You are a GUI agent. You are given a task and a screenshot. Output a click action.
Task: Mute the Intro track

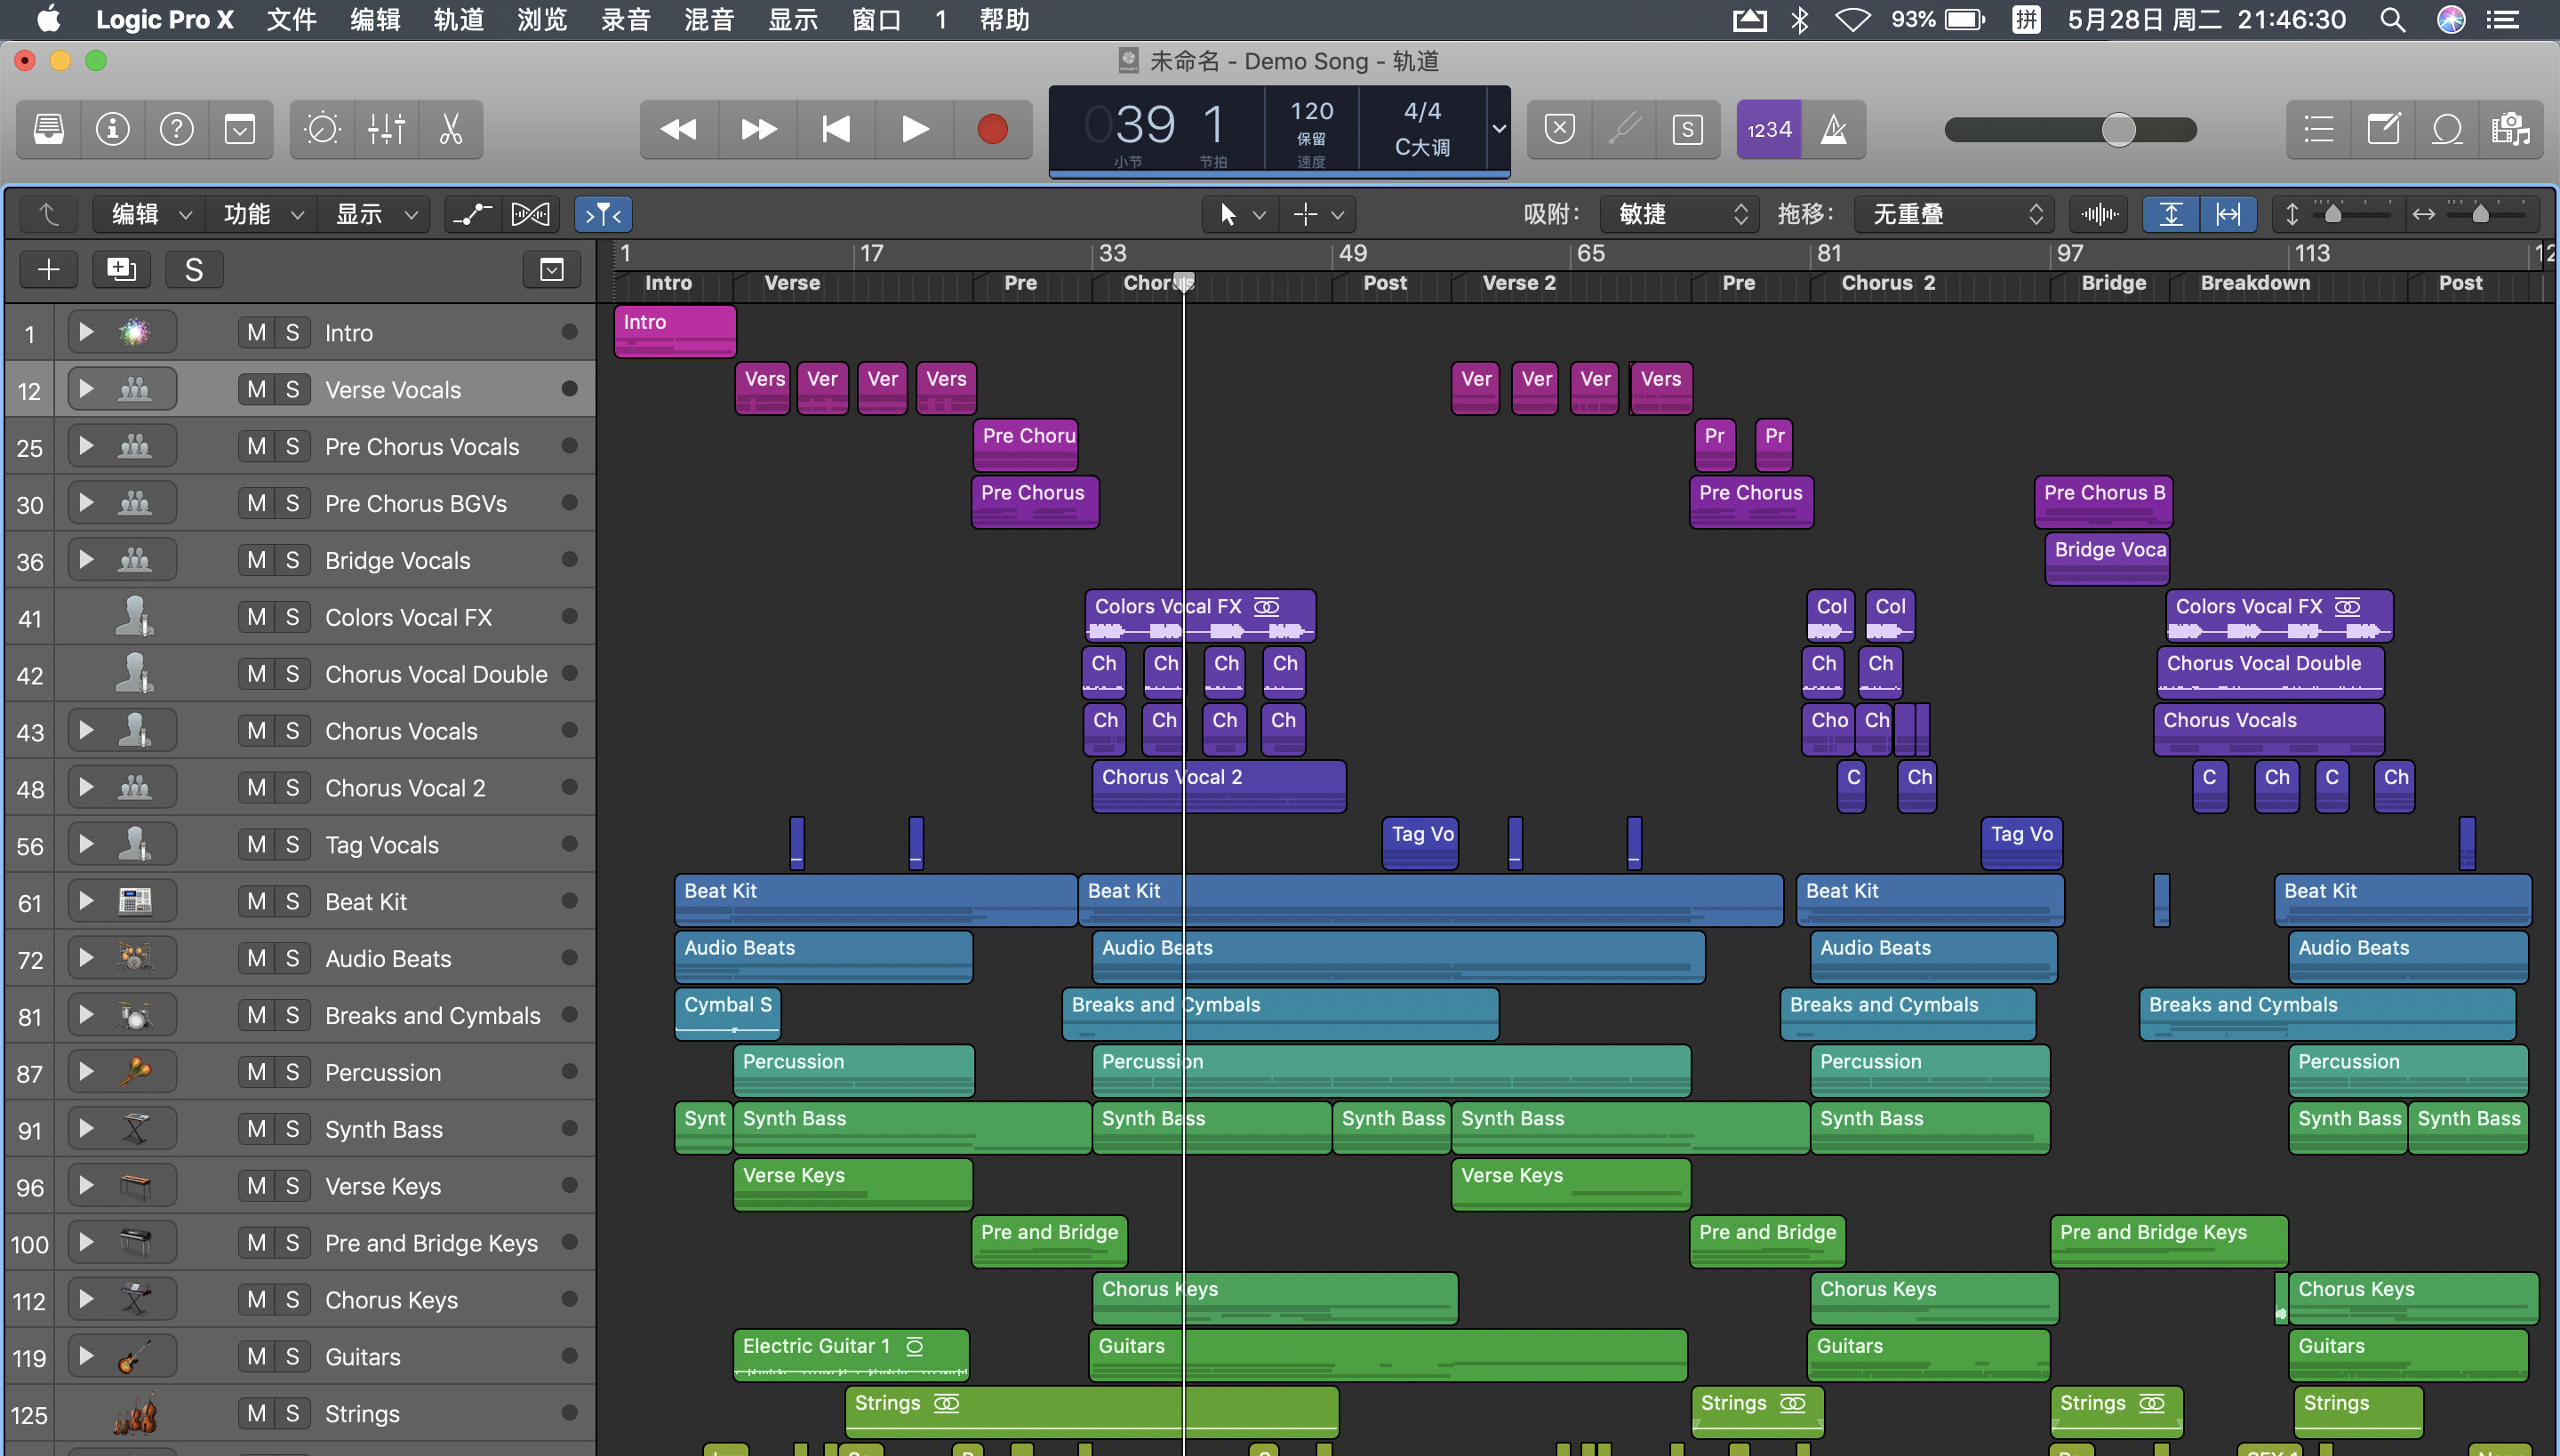(x=257, y=332)
